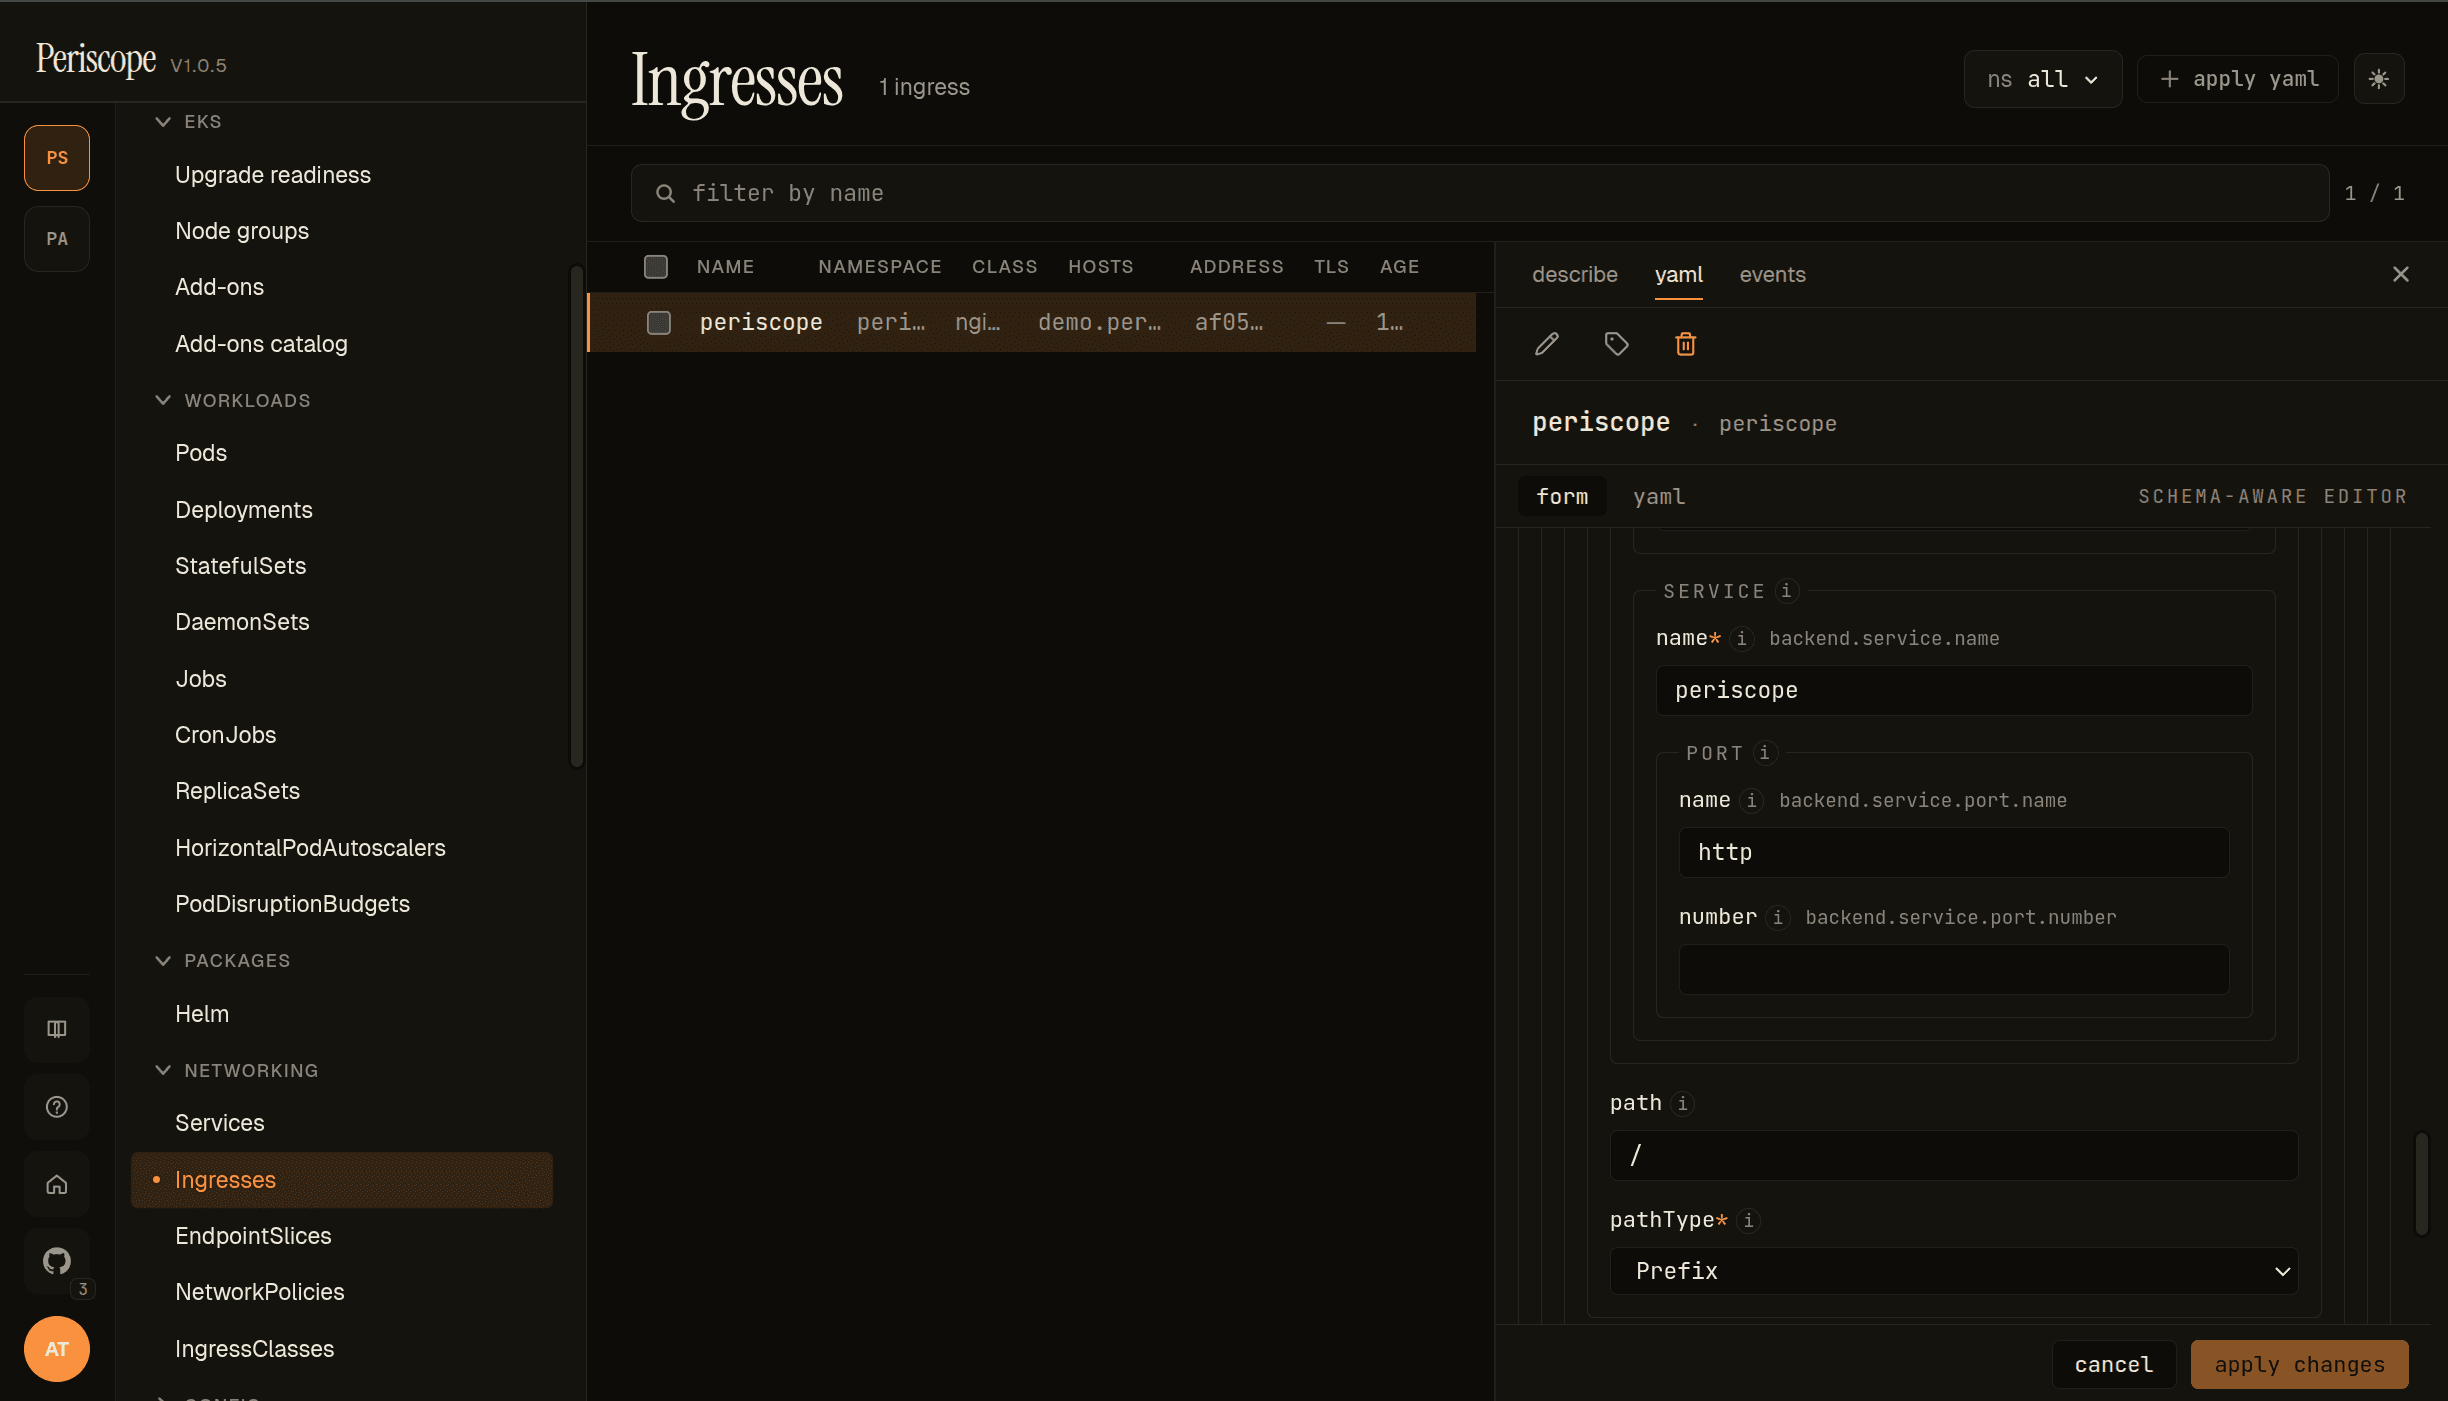Toggle light/dark theme sun icon
The height and width of the screenshot is (1401, 2448).
(2379, 79)
